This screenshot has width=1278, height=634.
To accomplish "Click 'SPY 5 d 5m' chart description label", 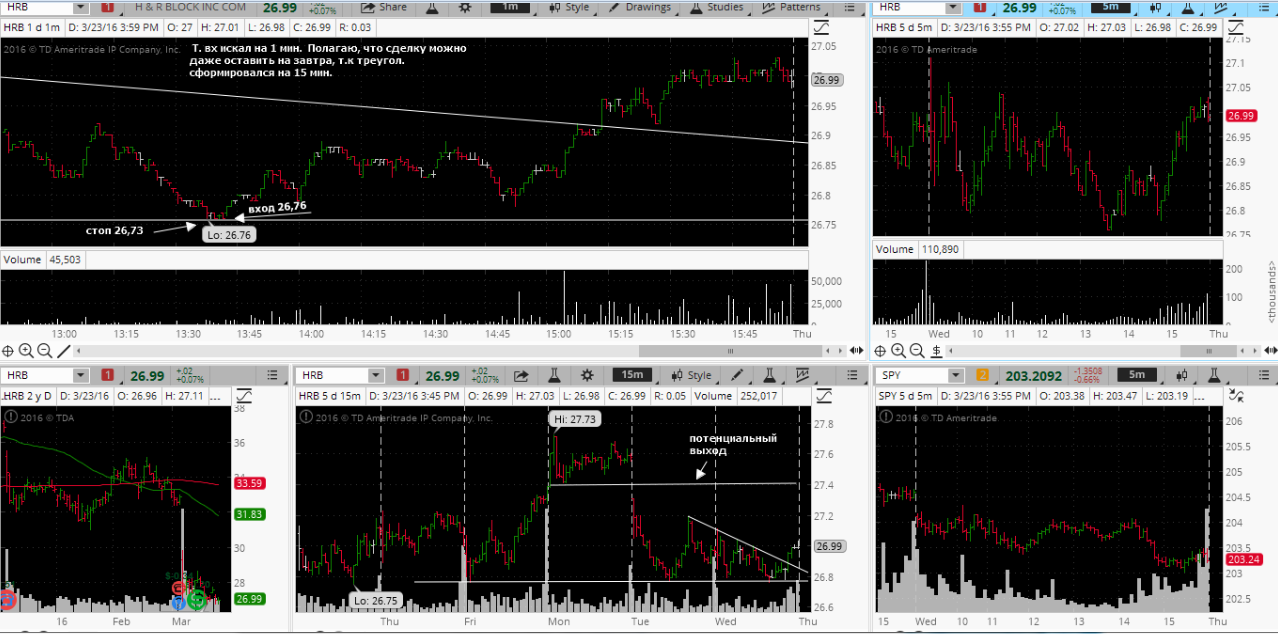I will click(905, 396).
